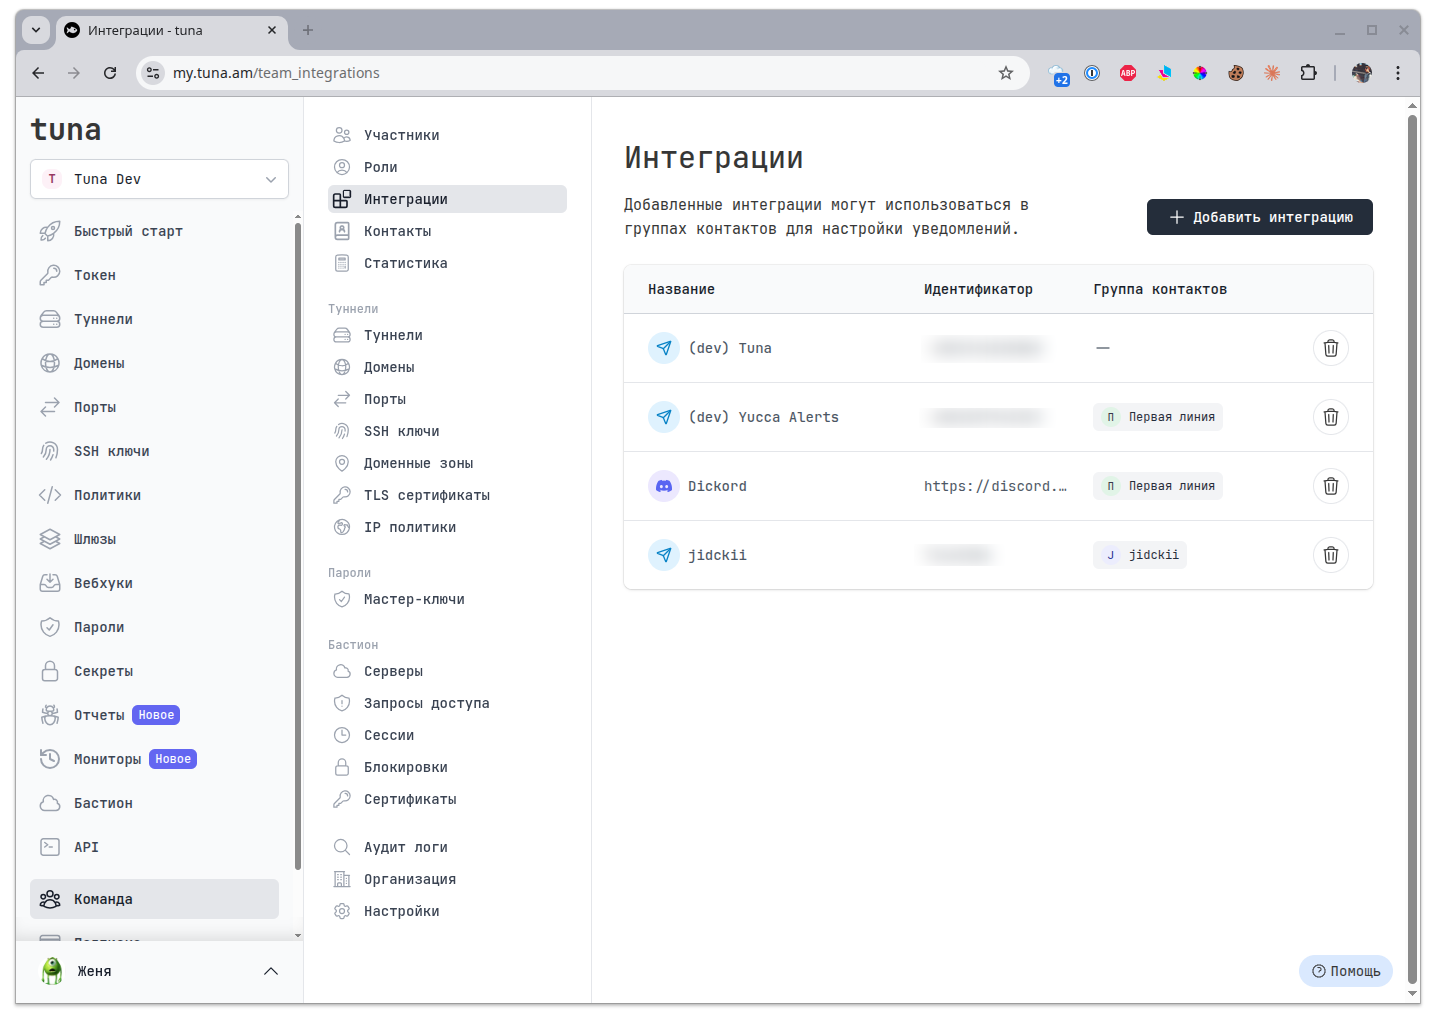
Task: Select Вебхуки in the left sidebar
Action: 103,583
